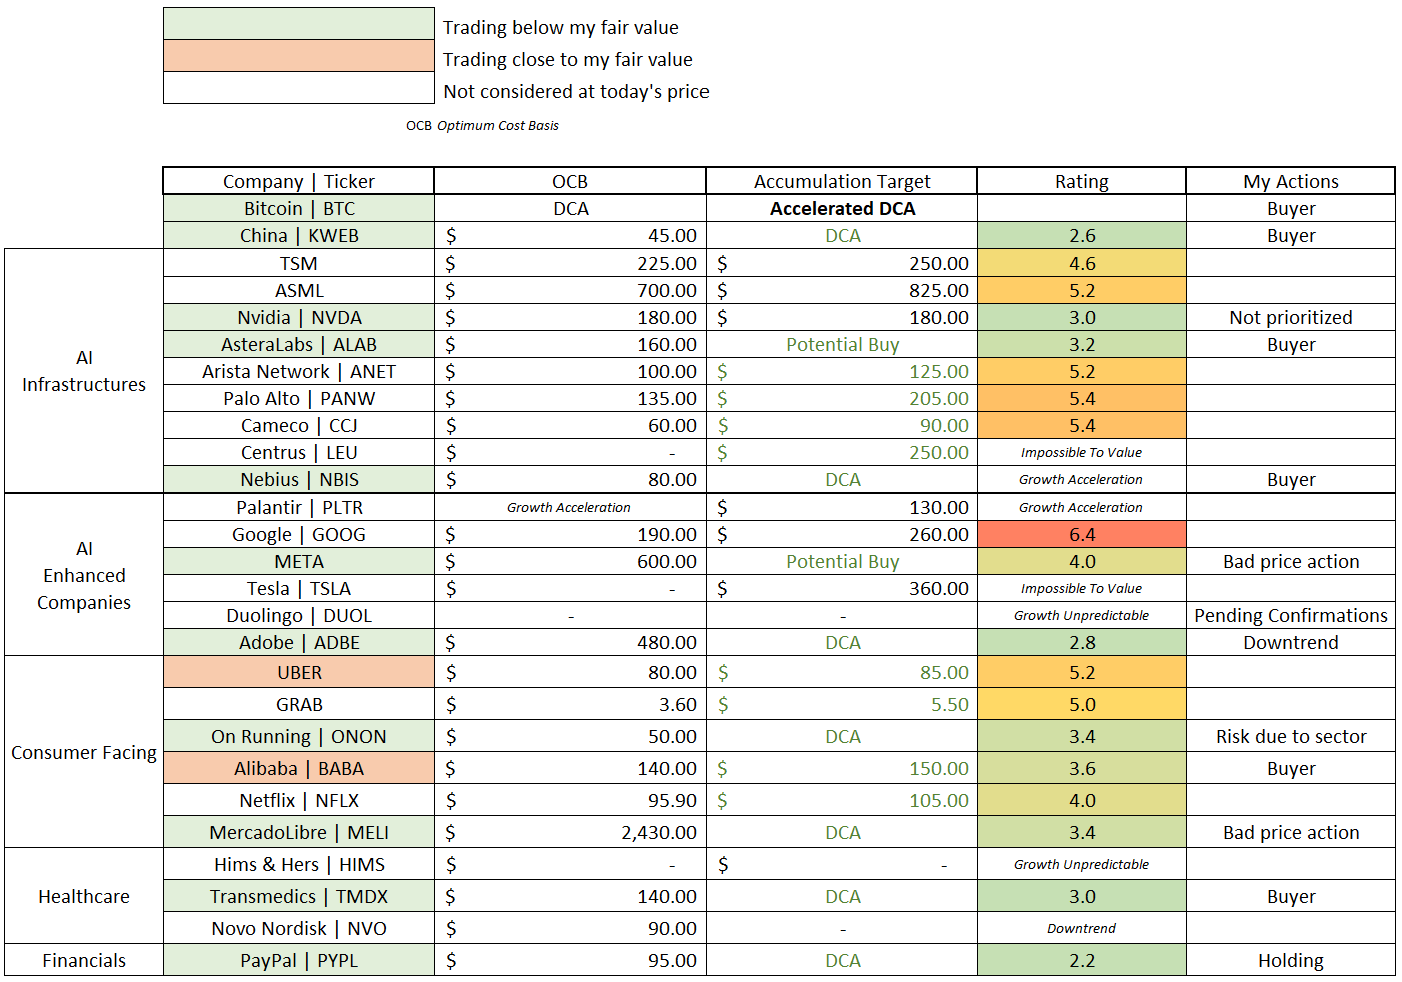Select the orange UBER cell
The height and width of the screenshot is (982, 1402).
299,672
